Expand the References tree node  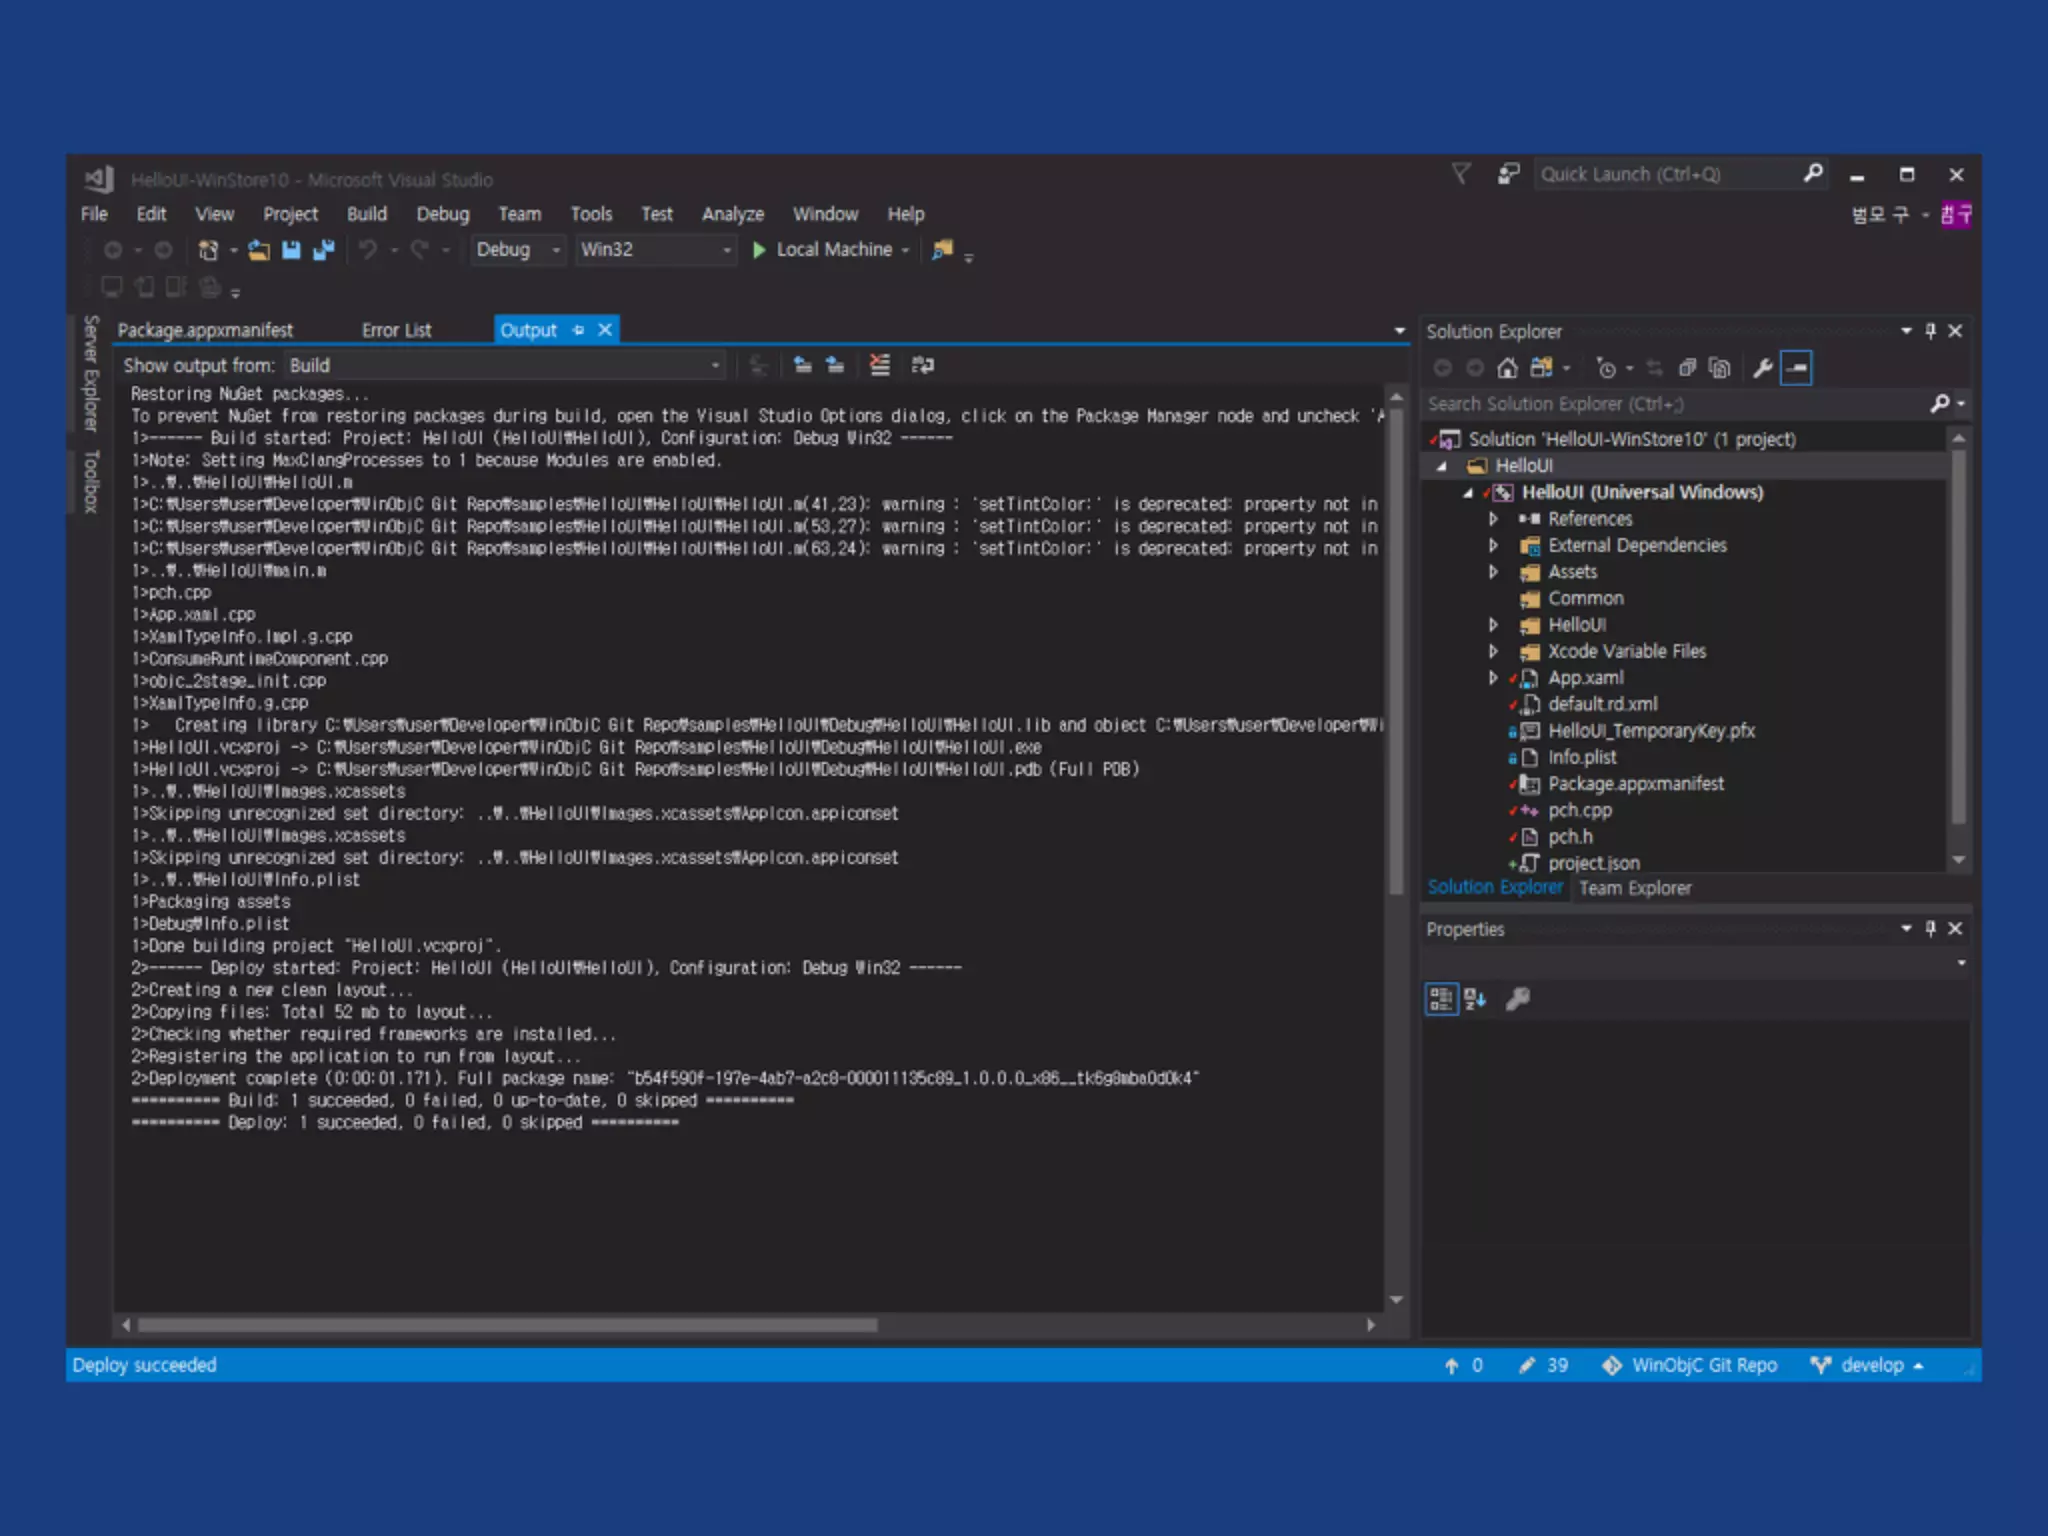(x=1493, y=519)
